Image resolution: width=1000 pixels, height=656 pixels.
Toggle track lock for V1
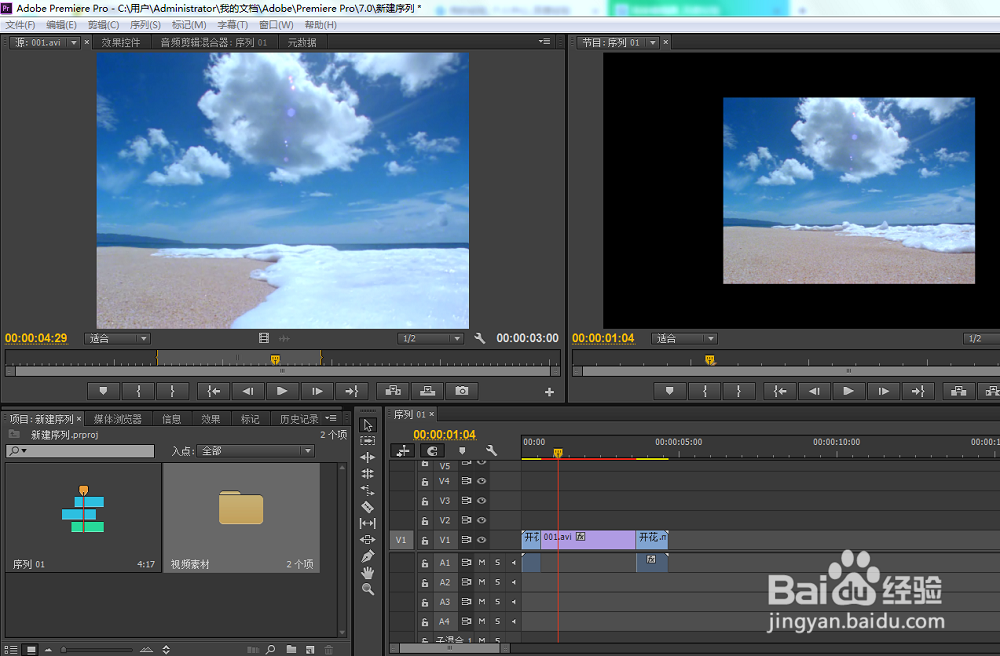coord(425,540)
